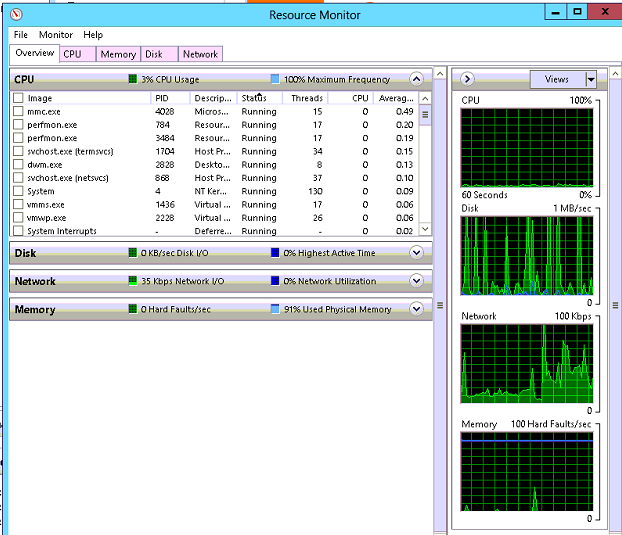Open the Monitor menu
622x535 pixels.
(56, 35)
